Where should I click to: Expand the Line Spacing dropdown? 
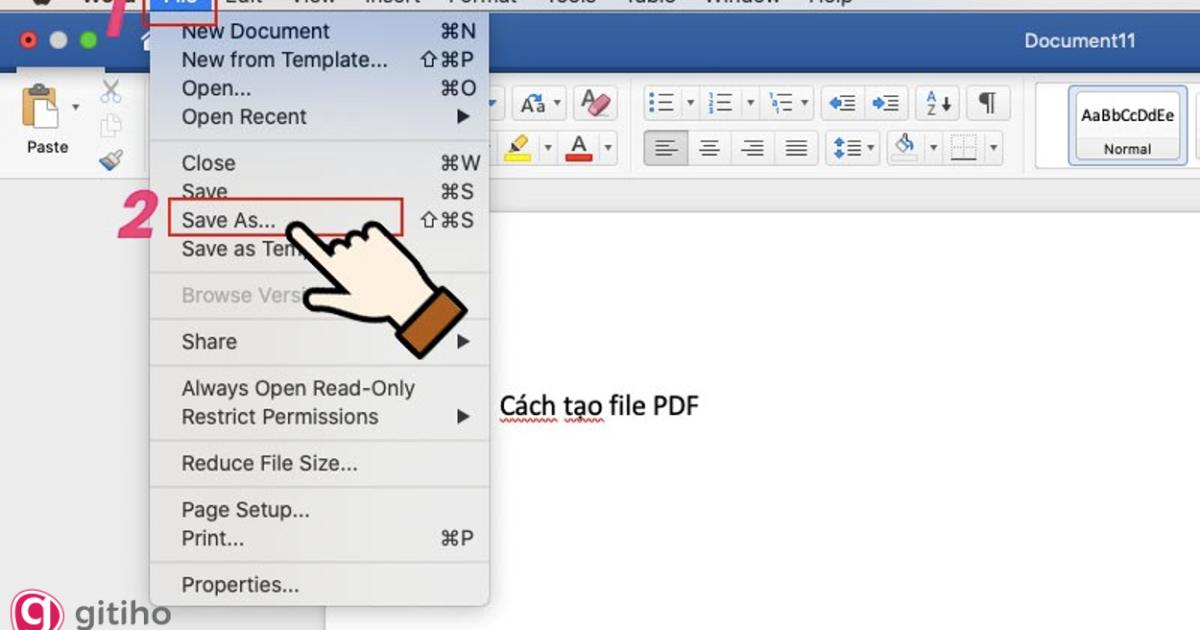[871, 147]
